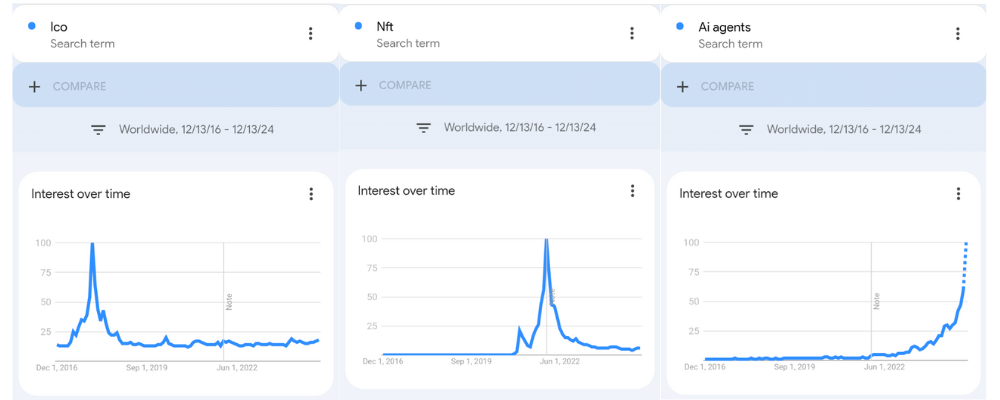Edit the Ico search term field

(175, 34)
